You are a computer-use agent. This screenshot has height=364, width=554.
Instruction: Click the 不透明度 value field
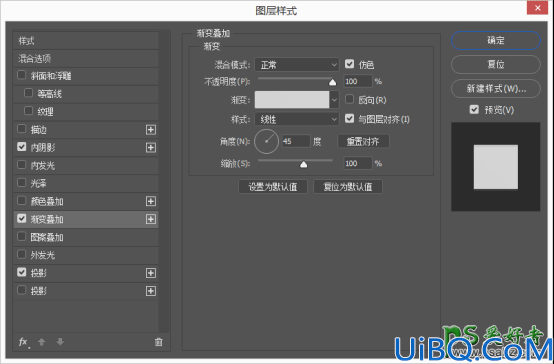pos(358,81)
